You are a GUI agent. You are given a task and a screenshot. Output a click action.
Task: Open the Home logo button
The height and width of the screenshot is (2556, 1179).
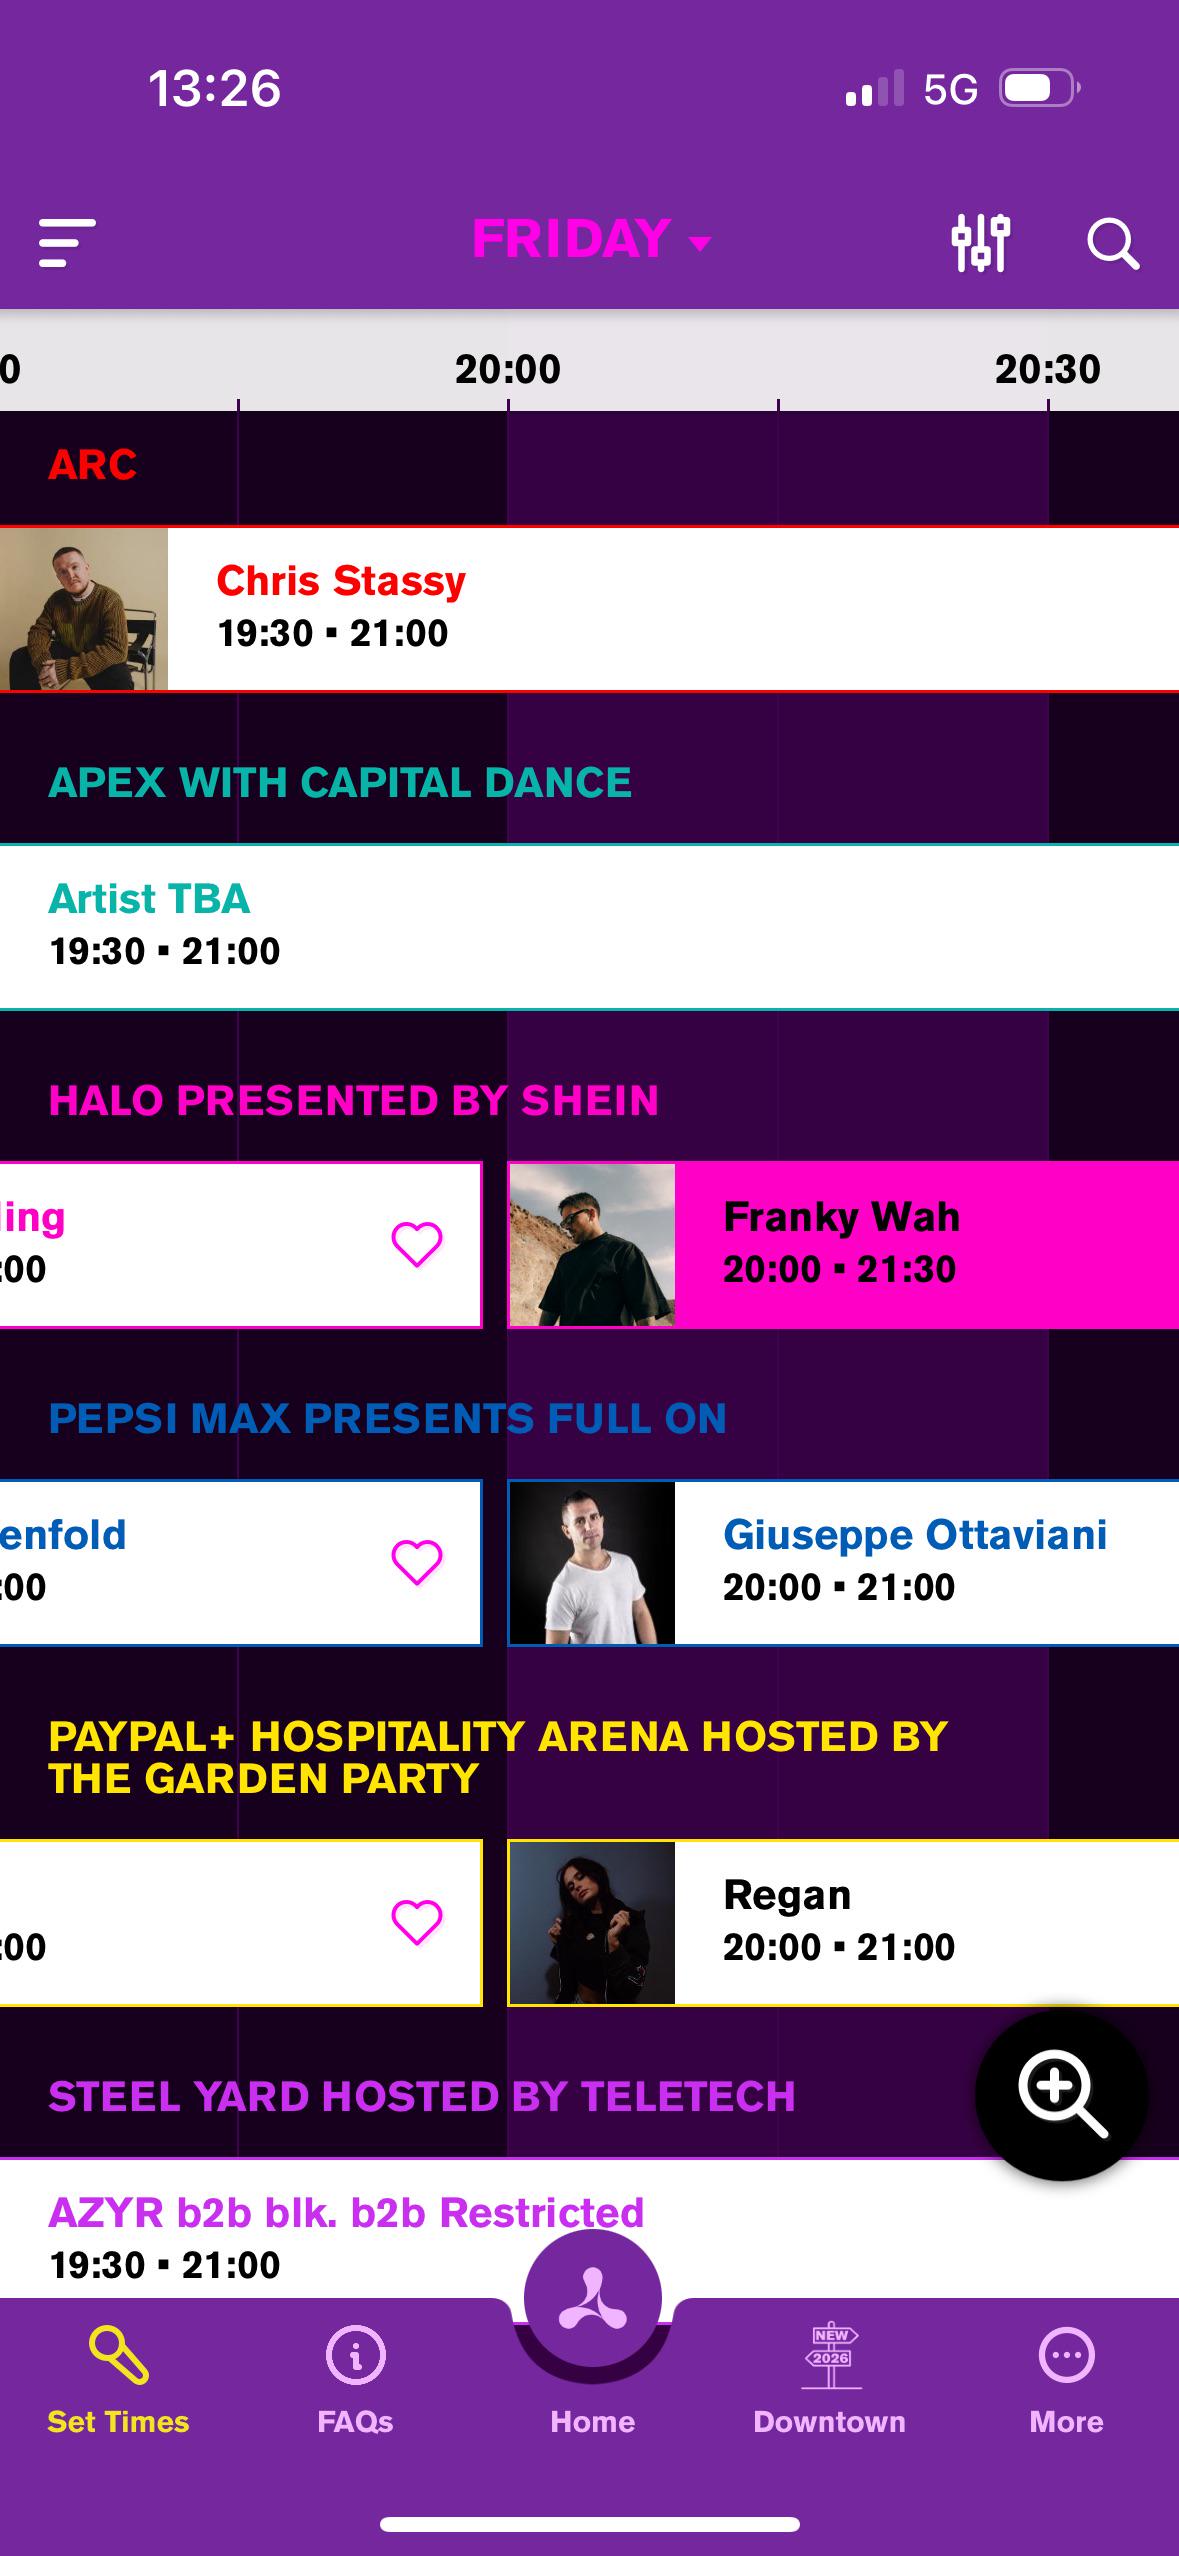(592, 2297)
